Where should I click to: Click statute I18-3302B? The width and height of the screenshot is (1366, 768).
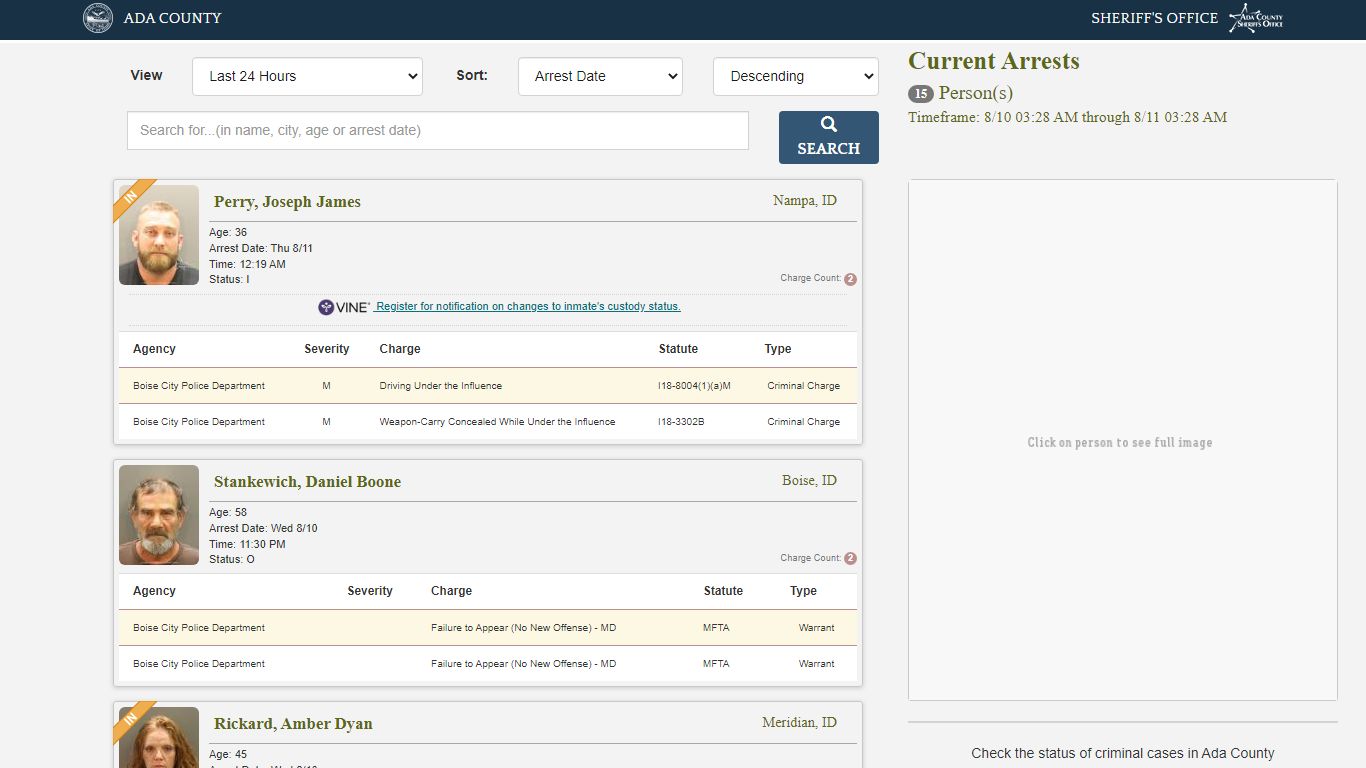point(681,422)
